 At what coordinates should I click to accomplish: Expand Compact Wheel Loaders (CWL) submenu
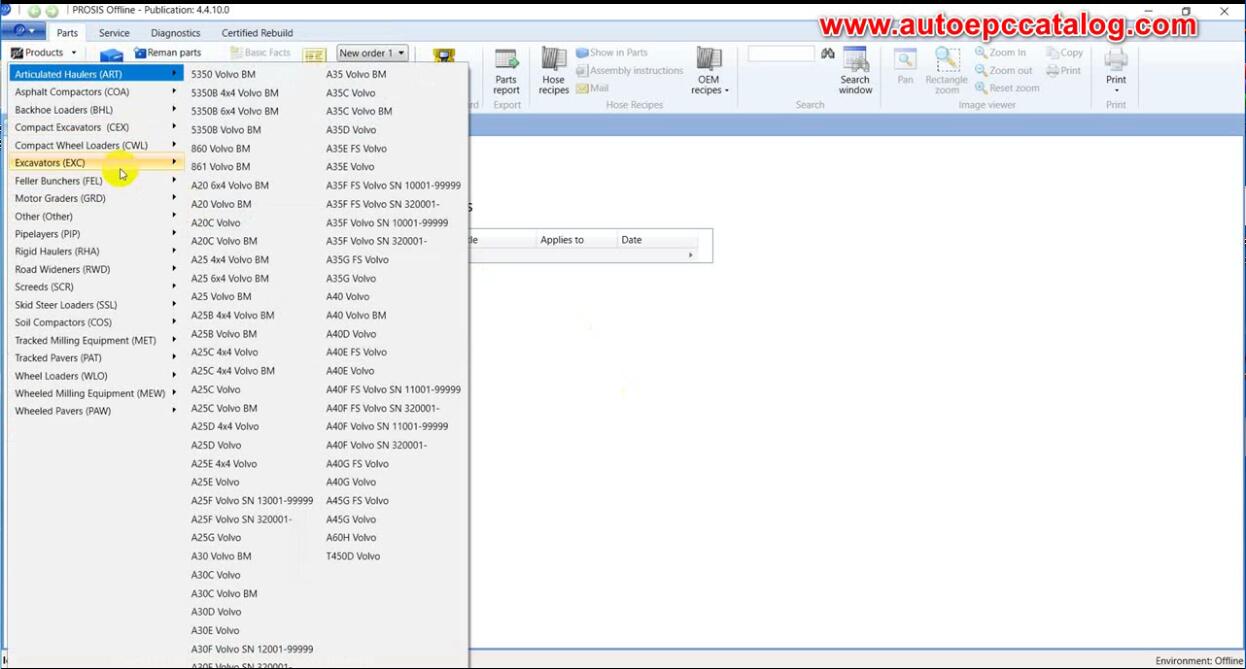tap(96, 145)
